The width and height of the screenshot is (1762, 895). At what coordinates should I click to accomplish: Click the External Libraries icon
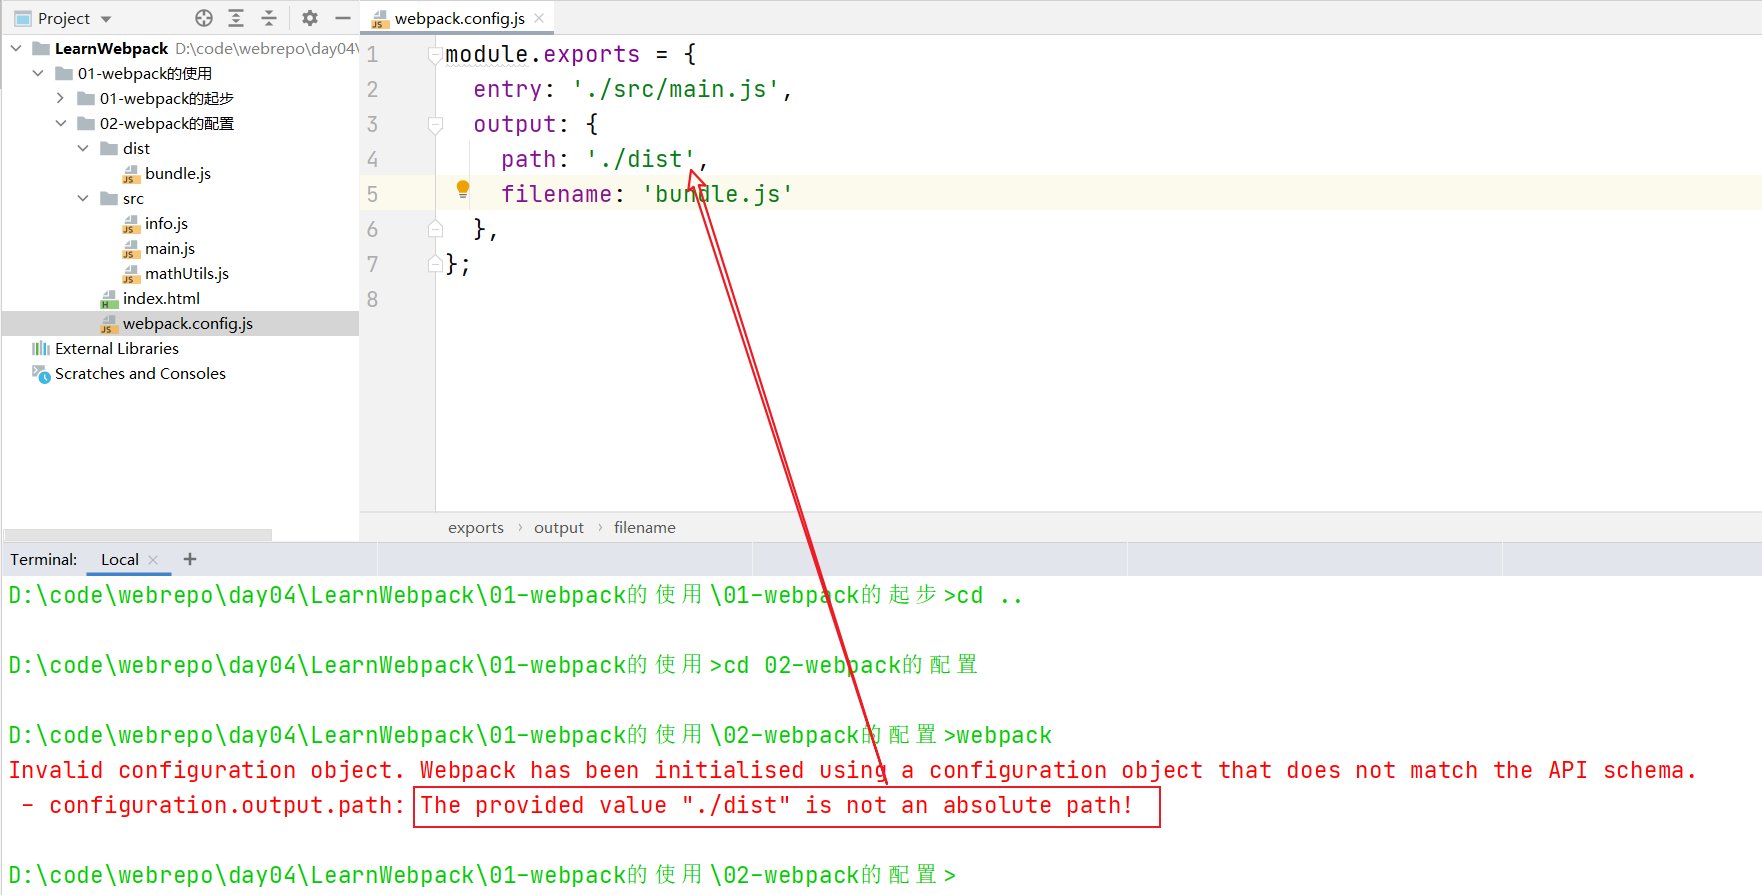coord(41,348)
